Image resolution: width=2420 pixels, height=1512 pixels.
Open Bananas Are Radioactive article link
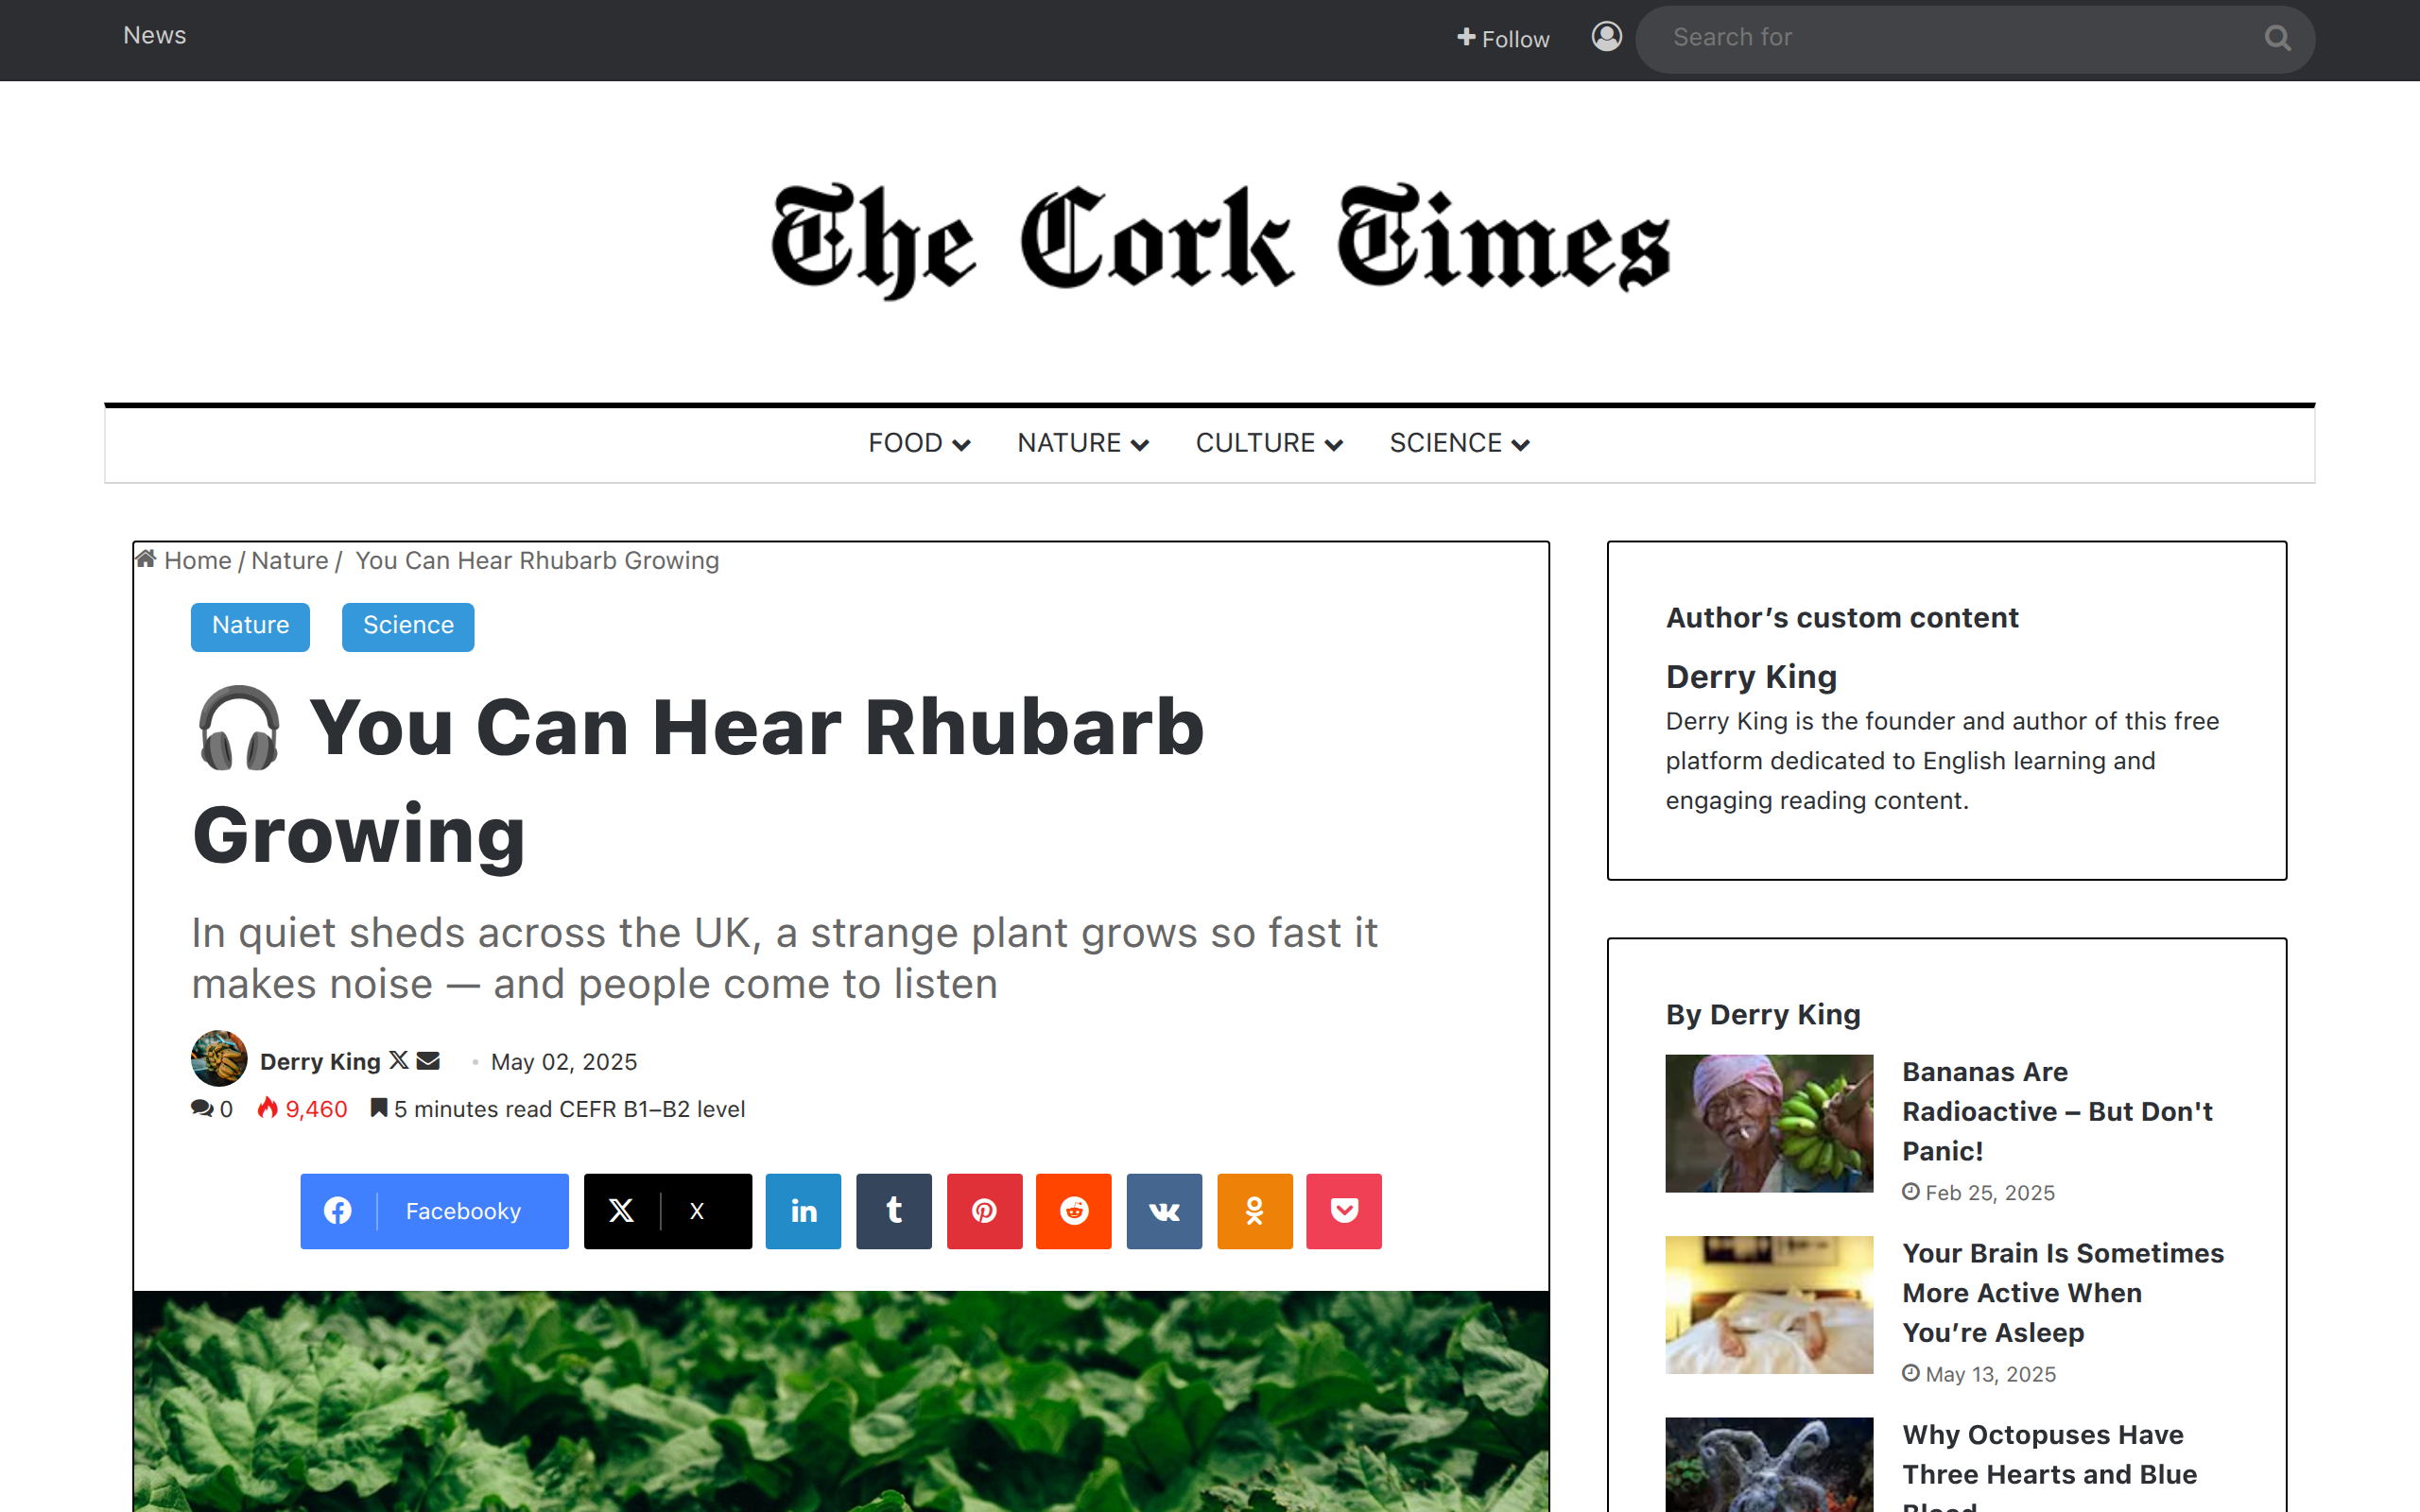point(2057,1111)
